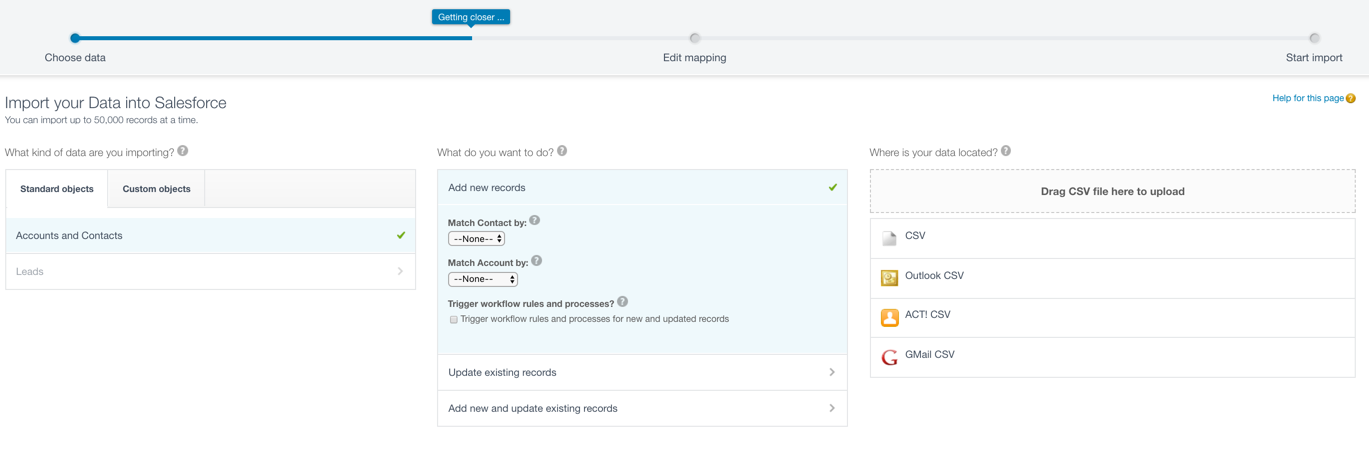This screenshot has width=1369, height=451.
Task: Open the Match Account by dropdown
Action: pyautogui.click(x=483, y=279)
